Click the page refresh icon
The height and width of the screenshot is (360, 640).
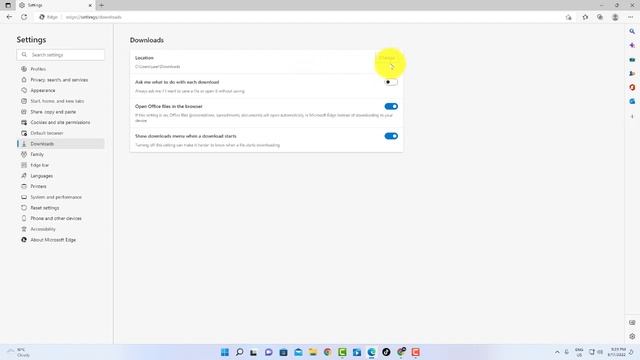(24, 17)
